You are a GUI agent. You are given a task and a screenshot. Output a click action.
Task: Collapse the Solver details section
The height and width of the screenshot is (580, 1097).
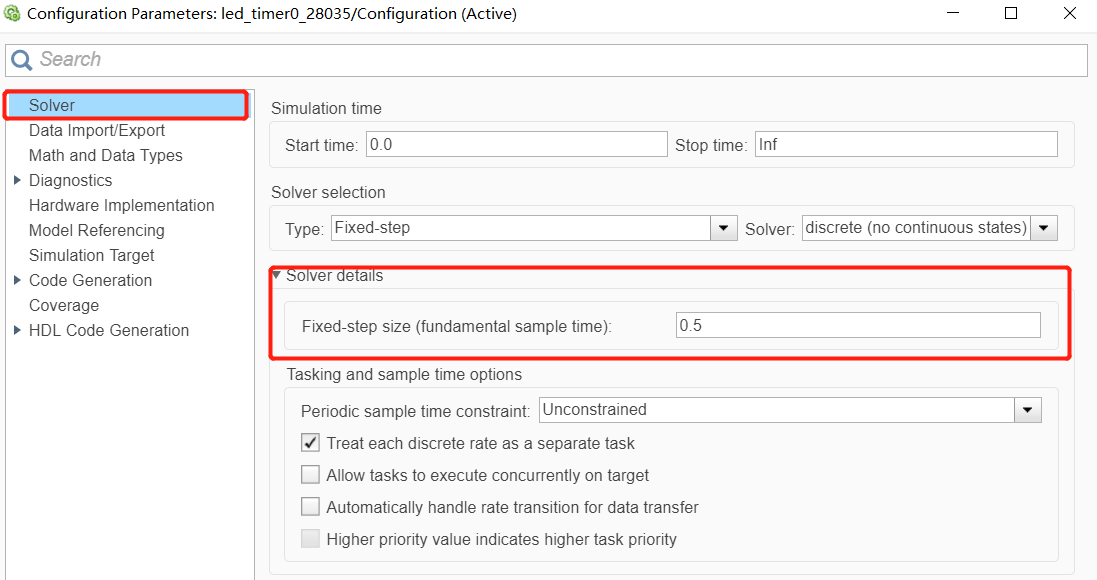276,275
